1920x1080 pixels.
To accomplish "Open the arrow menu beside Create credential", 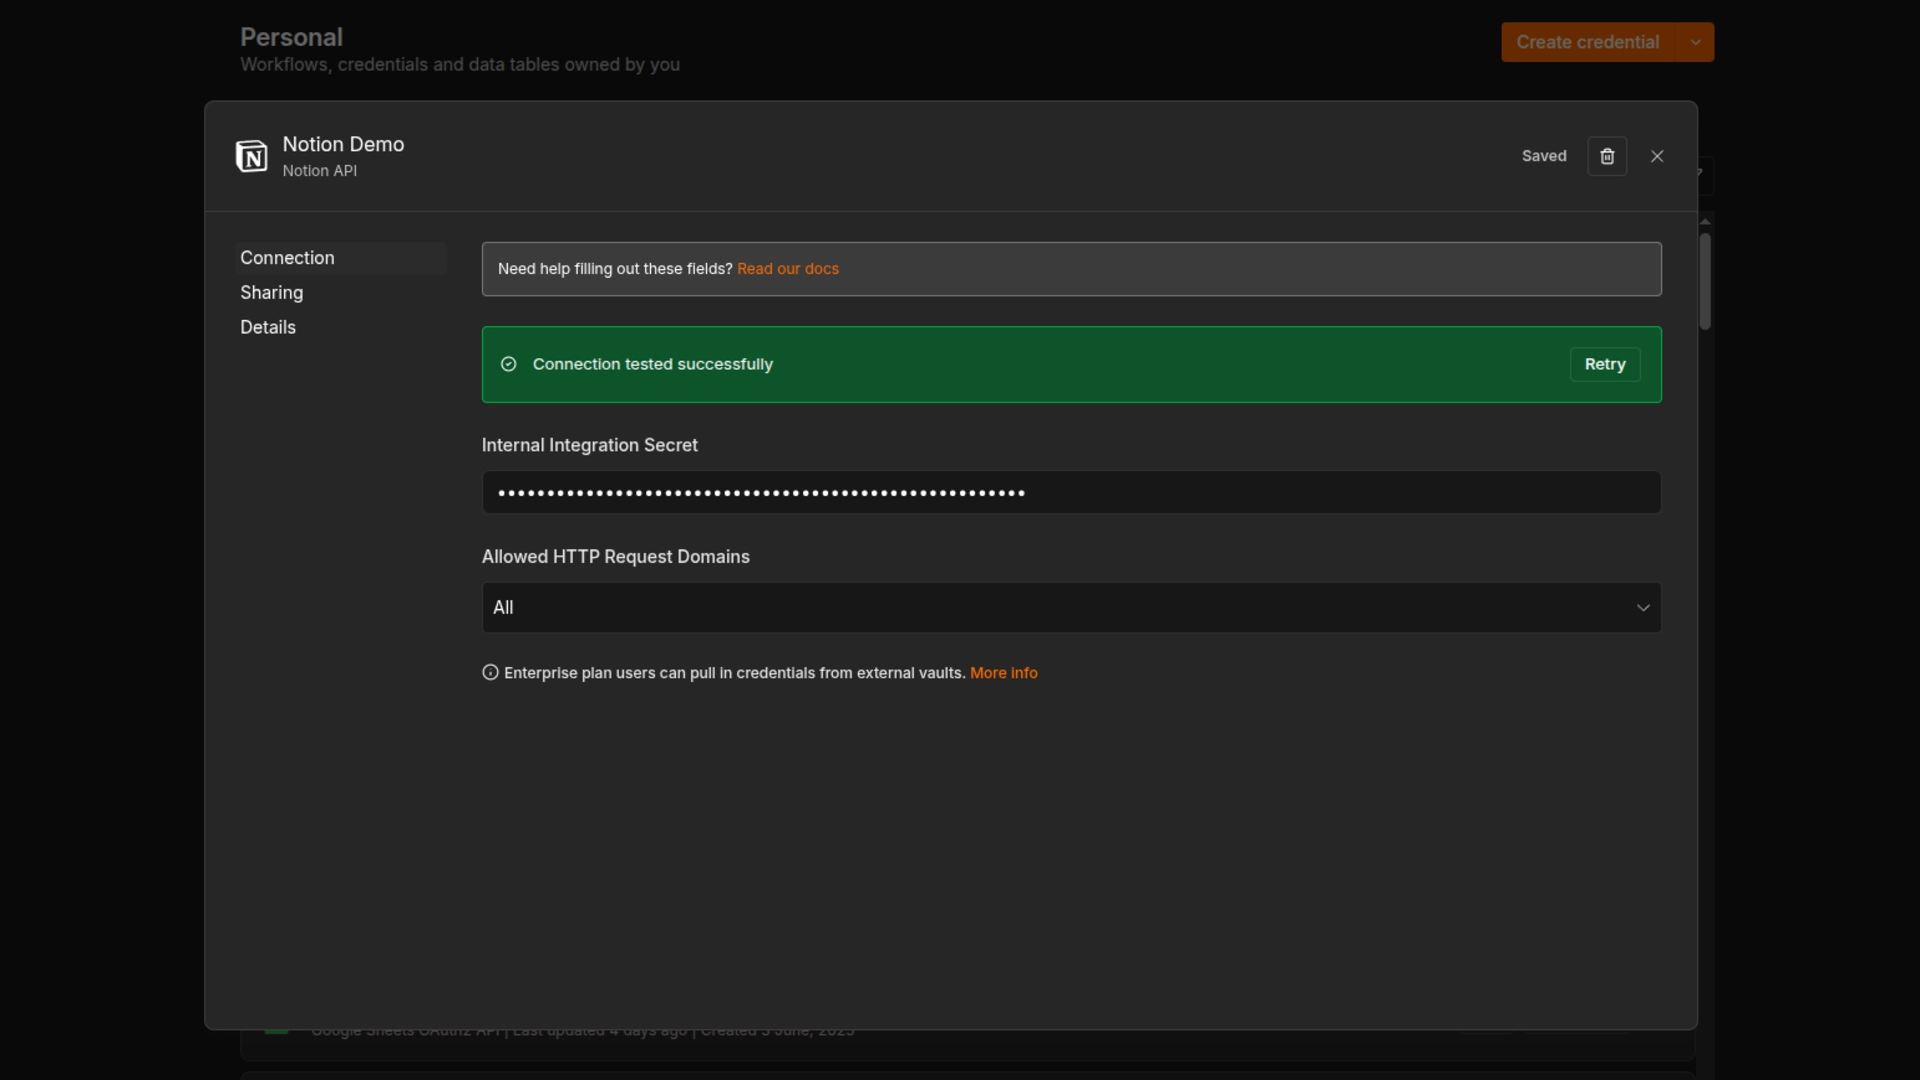I will pos(1696,42).
